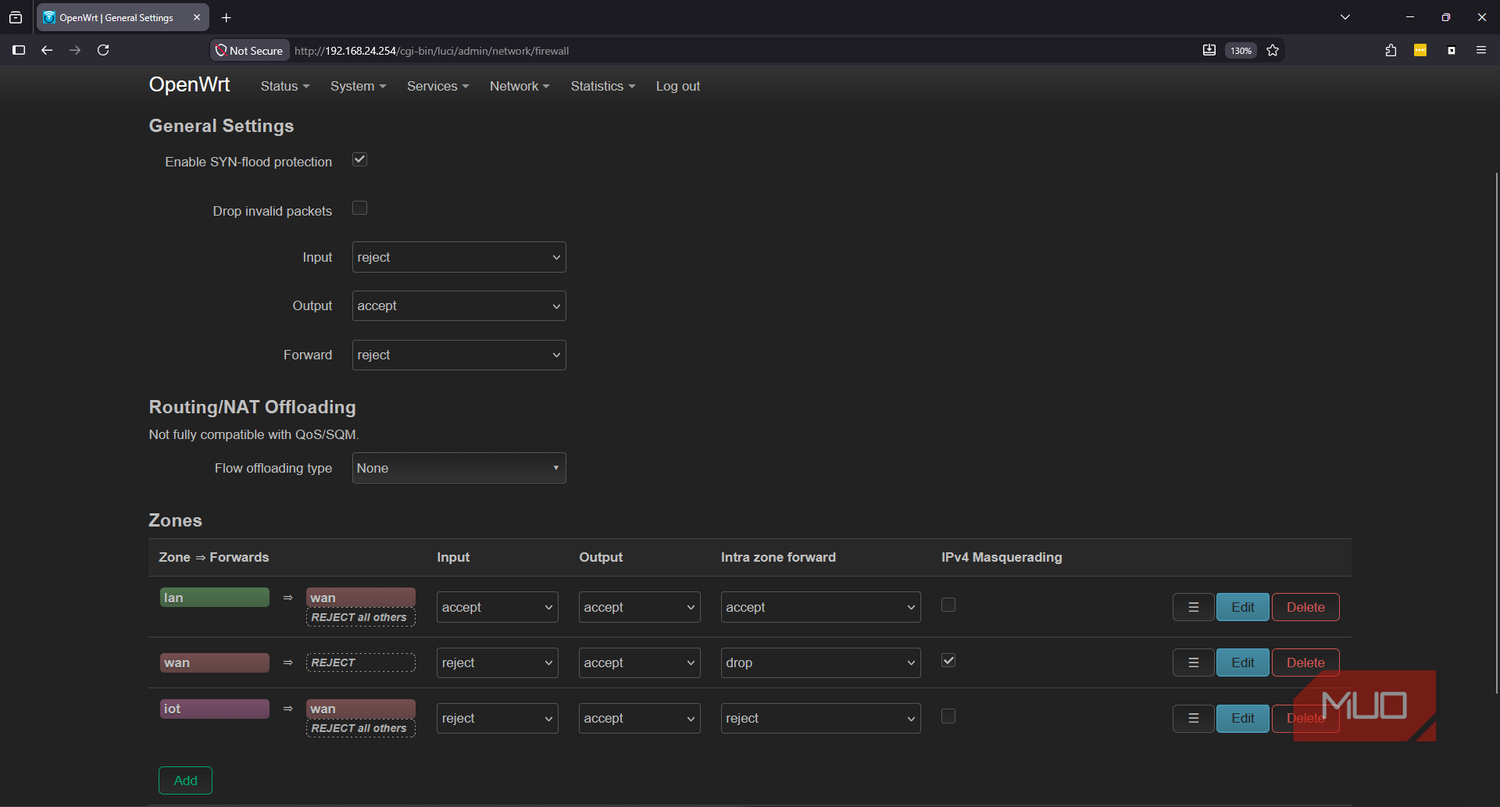Click the OpenWrt brand link
The height and width of the screenshot is (807, 1500).
[x=189, y=85]
